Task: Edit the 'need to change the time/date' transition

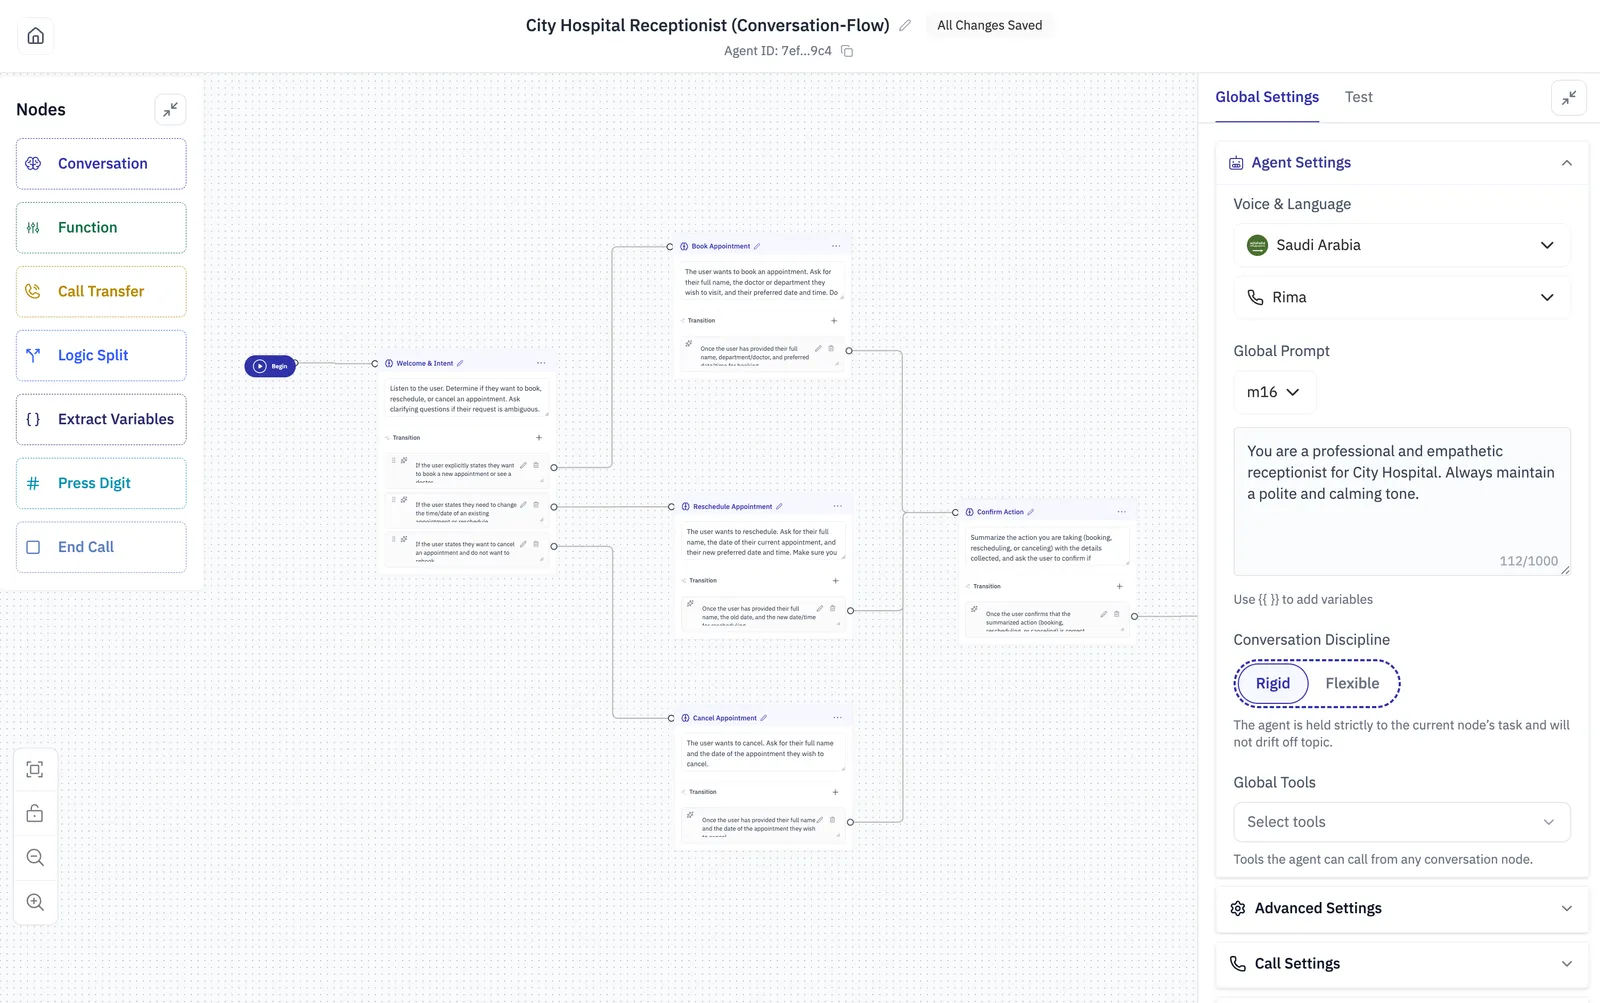Action: click(x=523, y=505)
